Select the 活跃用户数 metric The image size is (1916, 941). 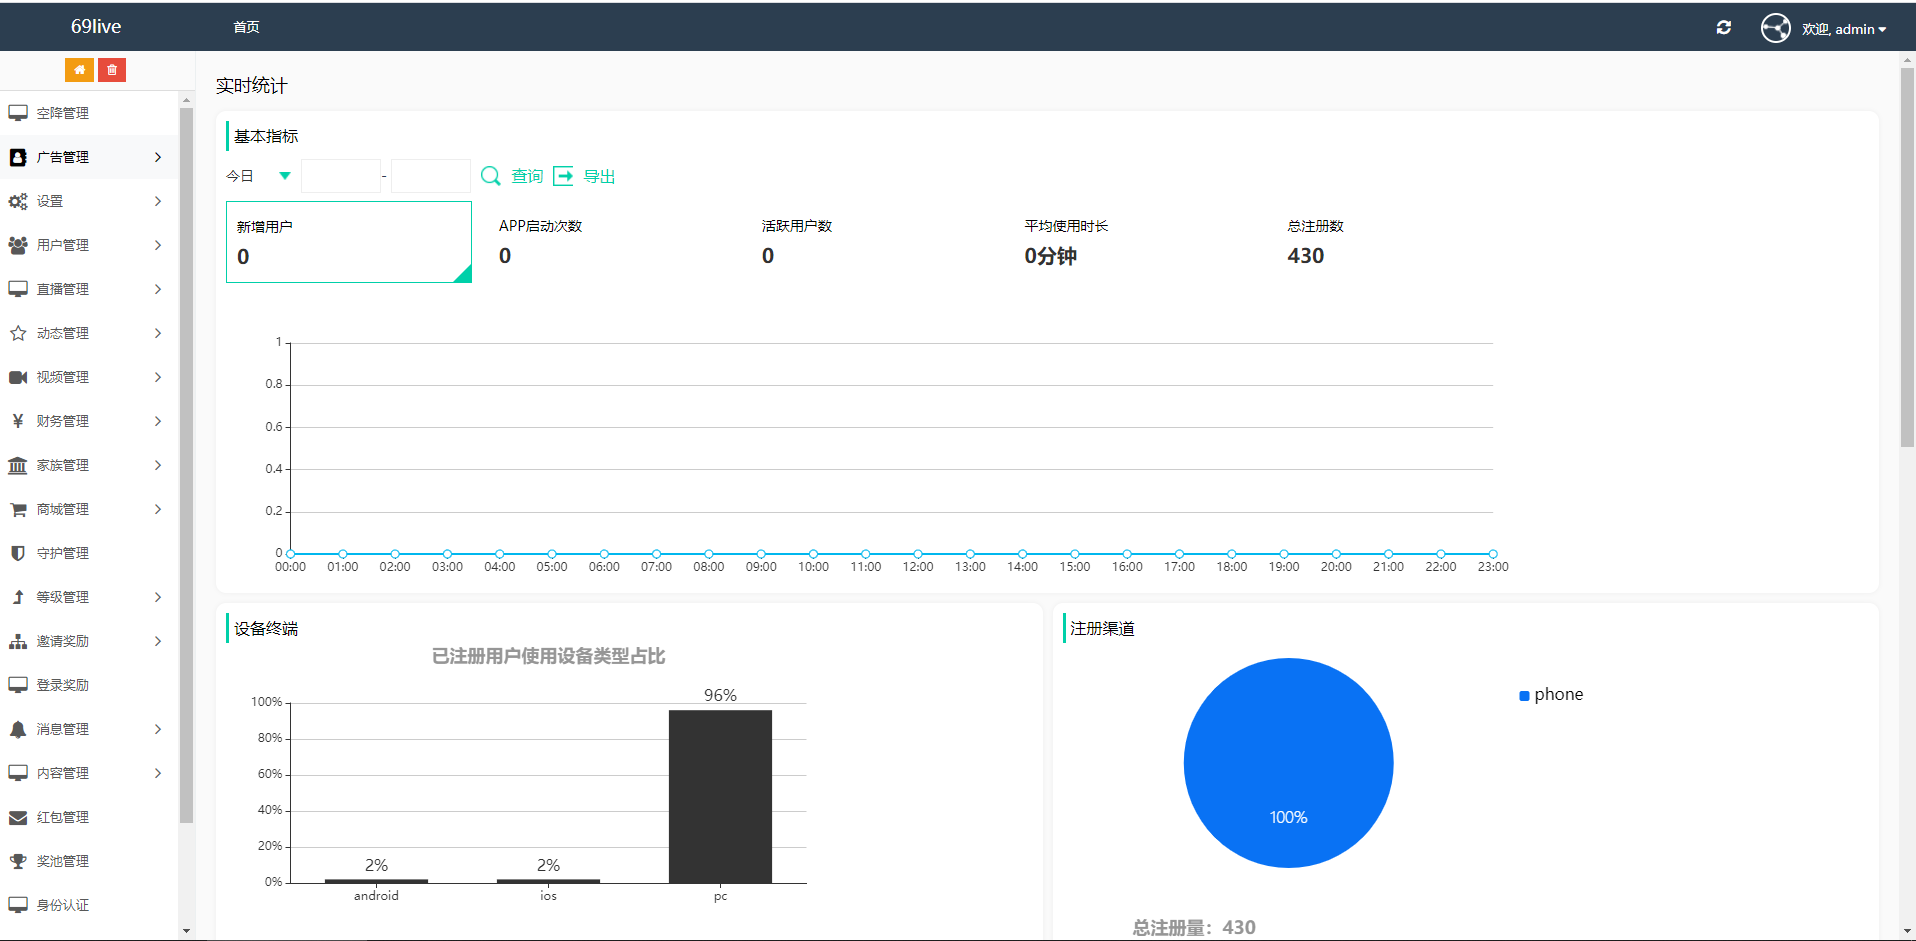(796, 242)
